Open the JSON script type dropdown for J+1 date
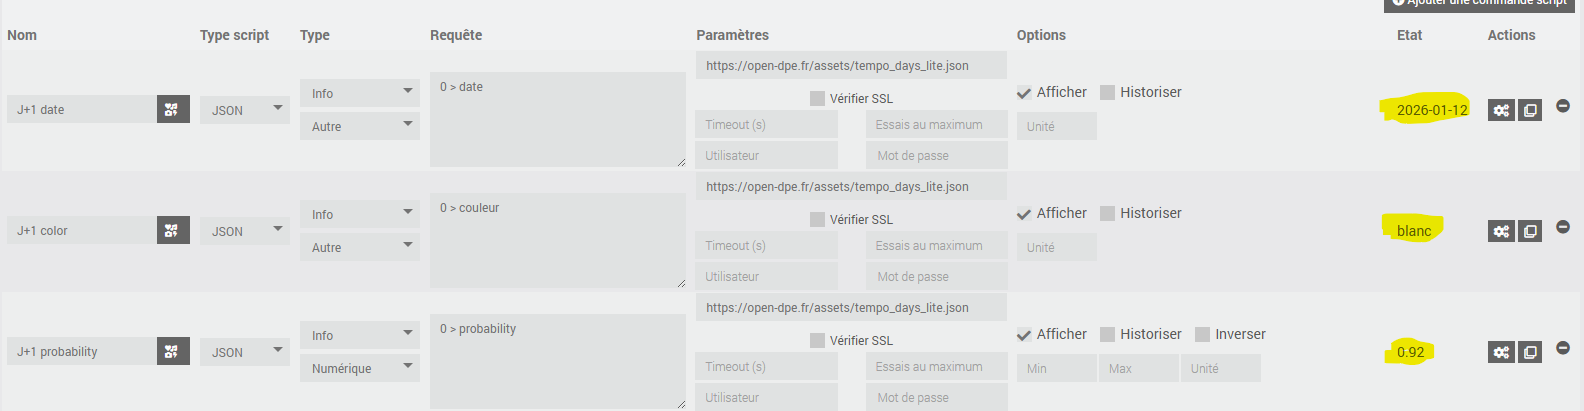Screen dimensions: 1584x411 (x=245, y=110)
